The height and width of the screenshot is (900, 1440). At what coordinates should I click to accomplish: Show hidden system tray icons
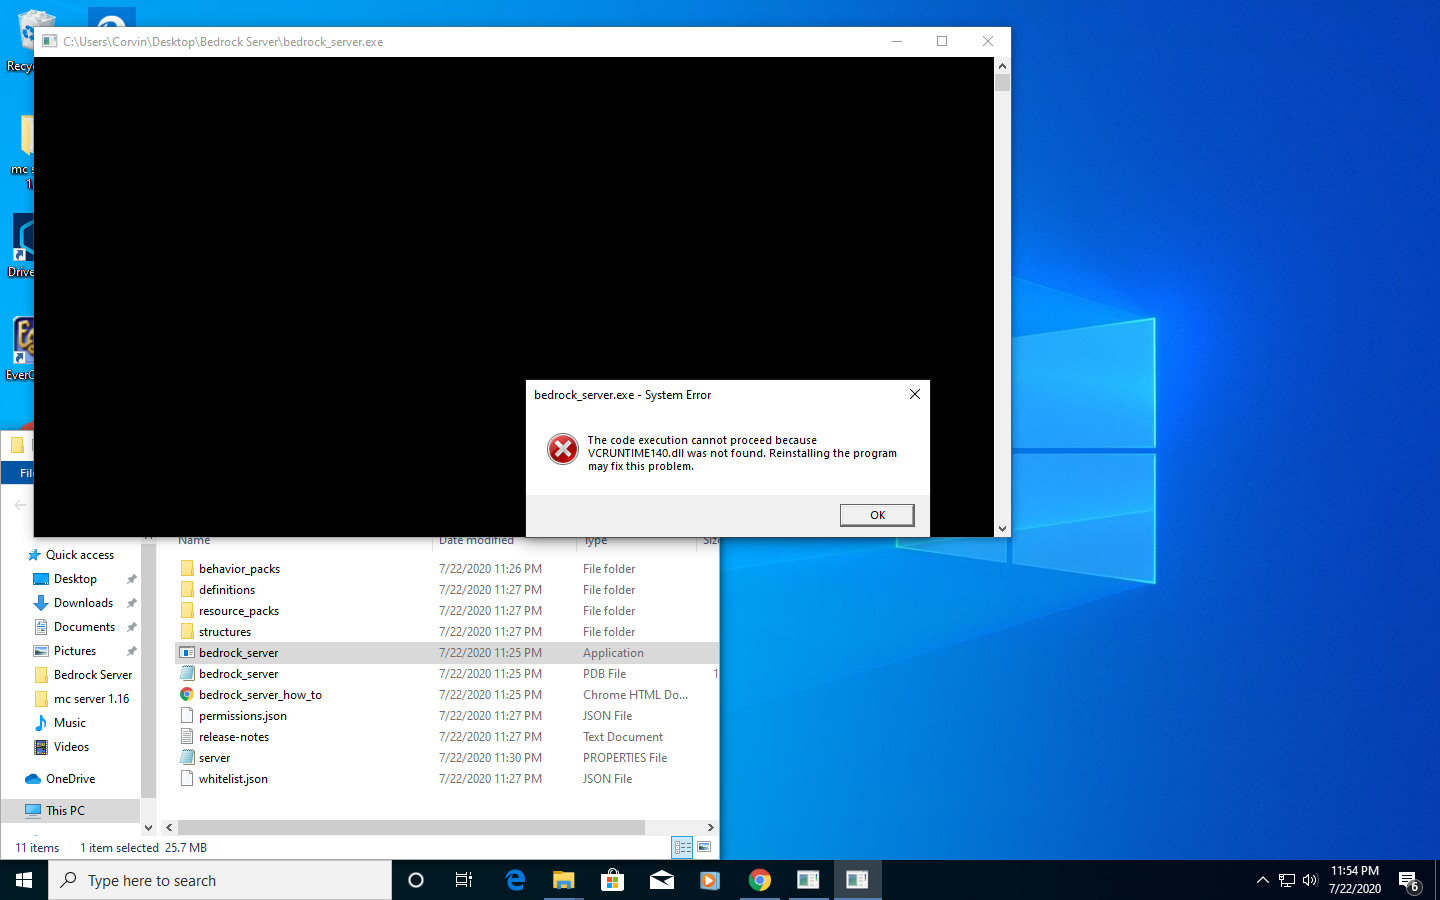pyautogui.click(x=1262, y=880)
